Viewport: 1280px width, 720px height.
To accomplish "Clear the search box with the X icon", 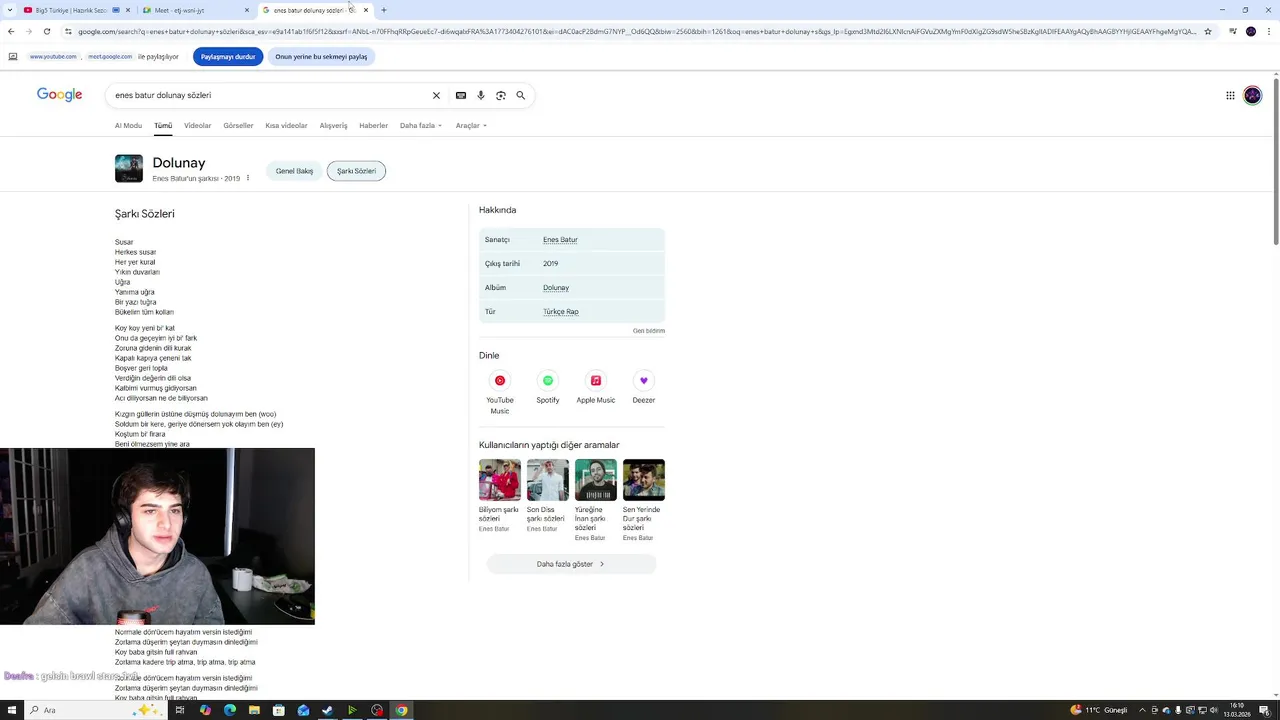I will [x=436, y=95].
